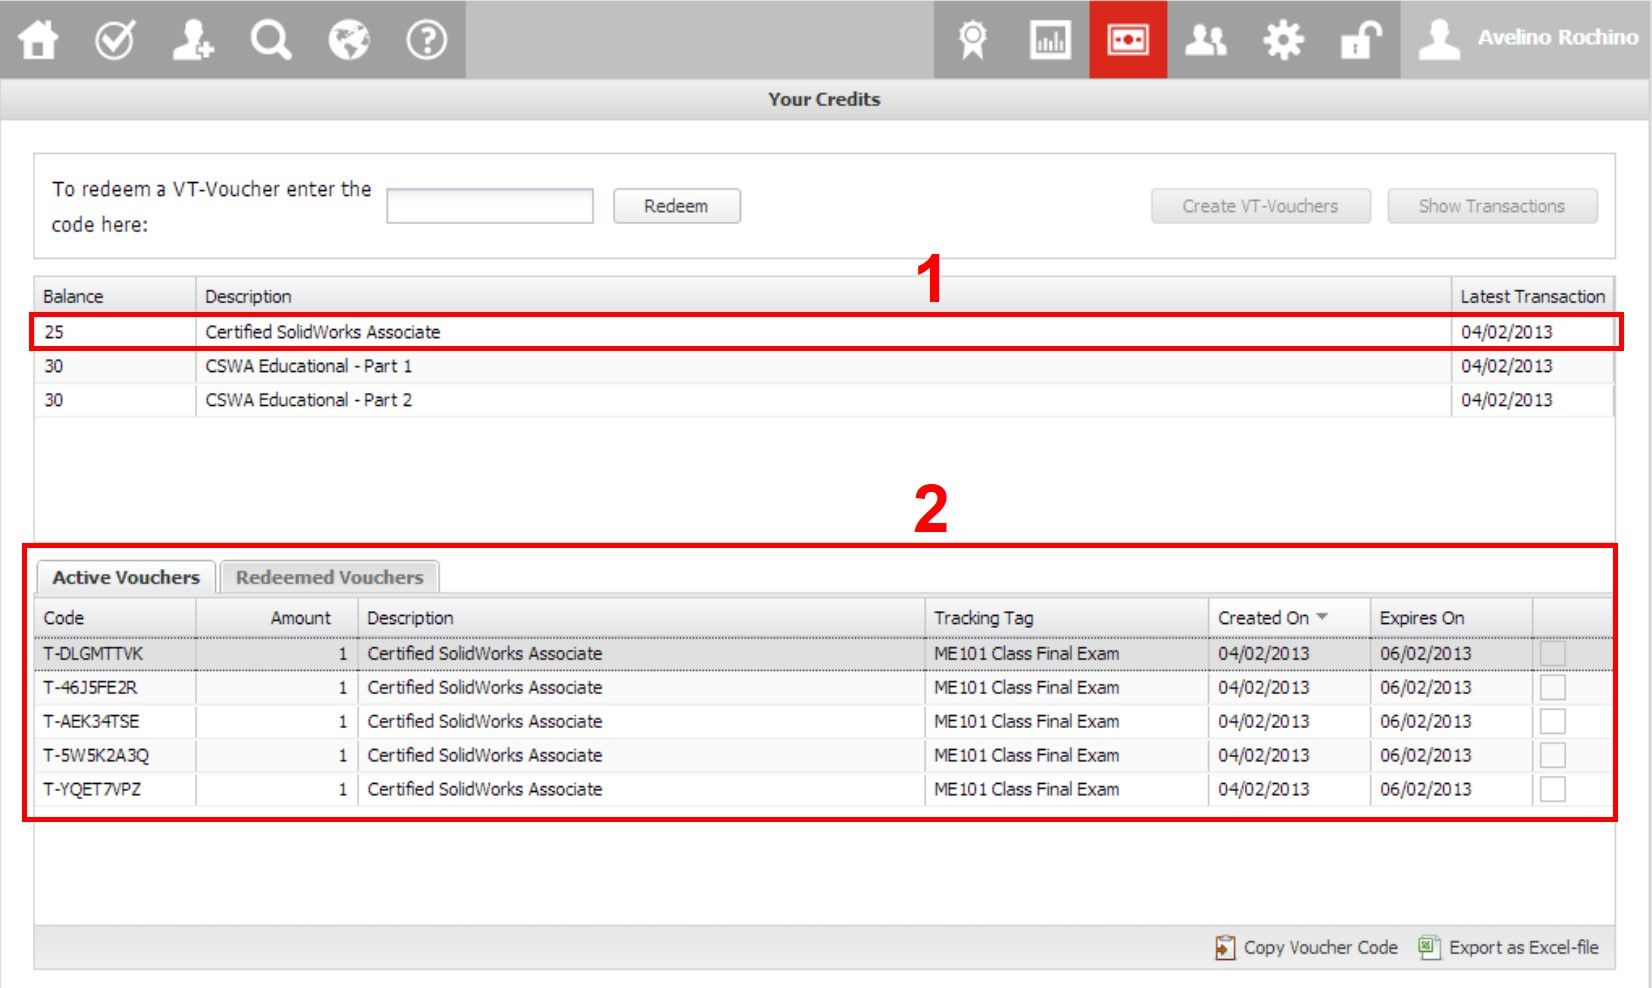The height and width of the screenshot is (988, 1652).
Task: Open the Home screen via the house icon
Action: click(x=38, y=40)
